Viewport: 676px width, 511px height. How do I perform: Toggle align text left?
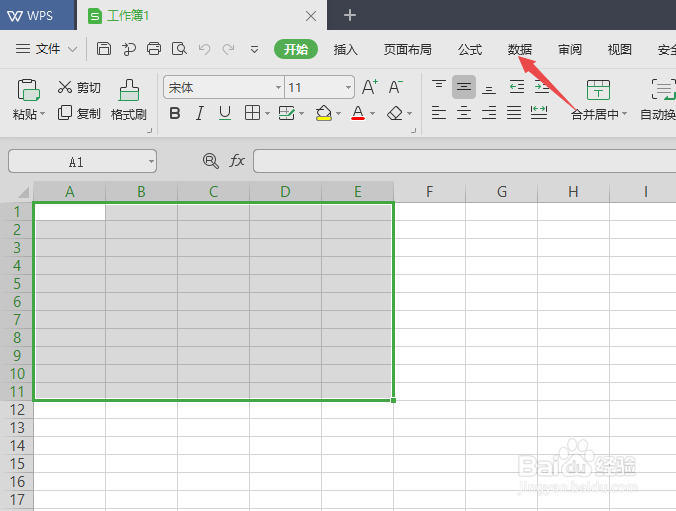click(439, 113)
